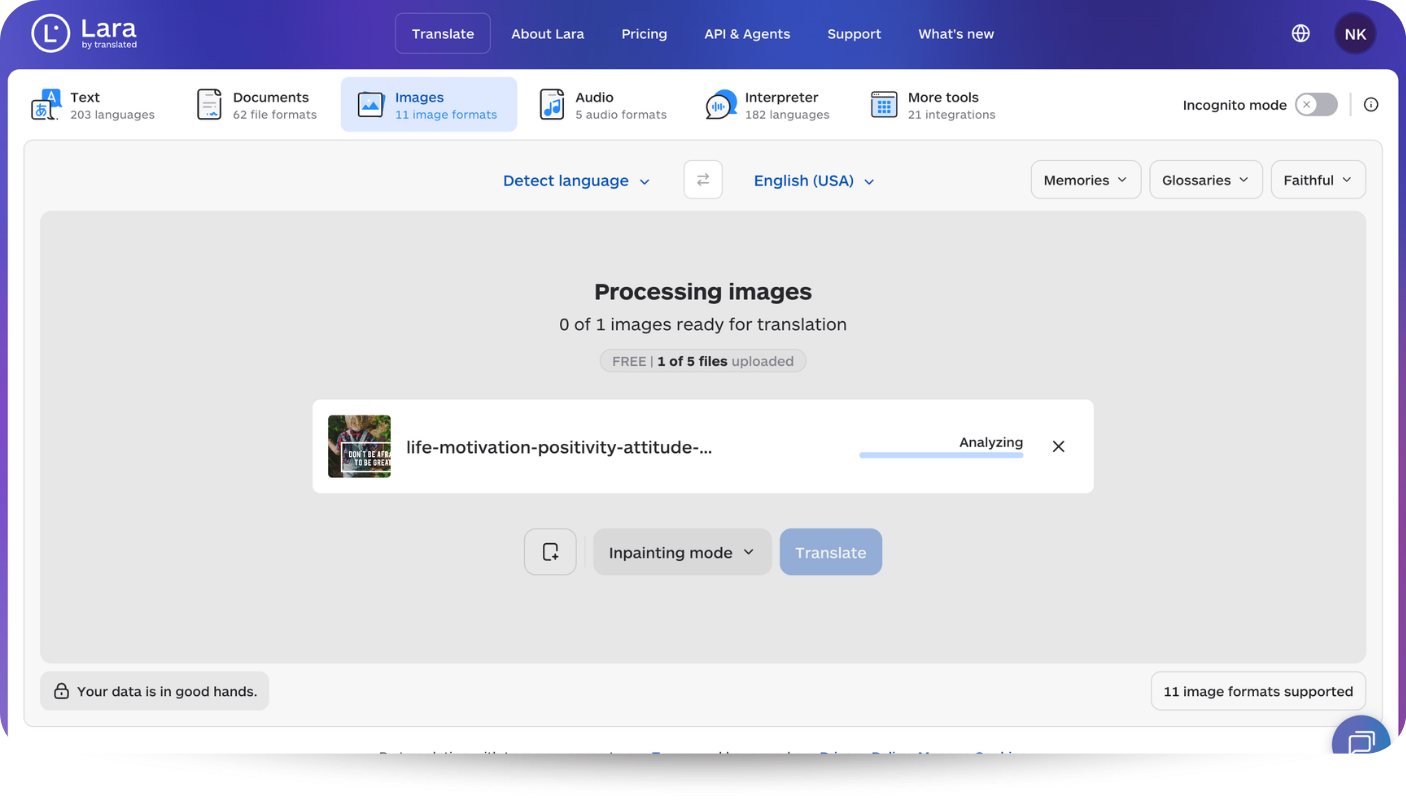Show Incognito mode info icon
The height and width of the screenshot is (810, 1406).
(1371, 105)
